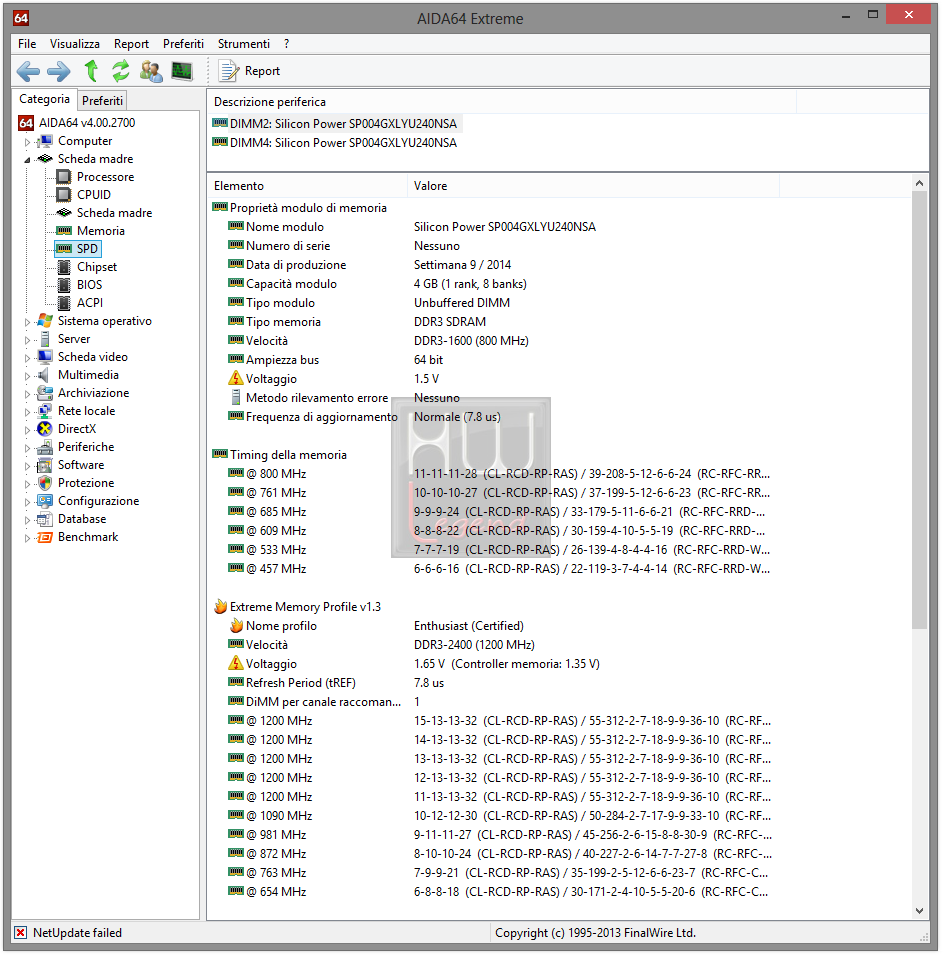943x955 pixels.
Task: Expand the Benchmark tree node
Action: point(27,538)
